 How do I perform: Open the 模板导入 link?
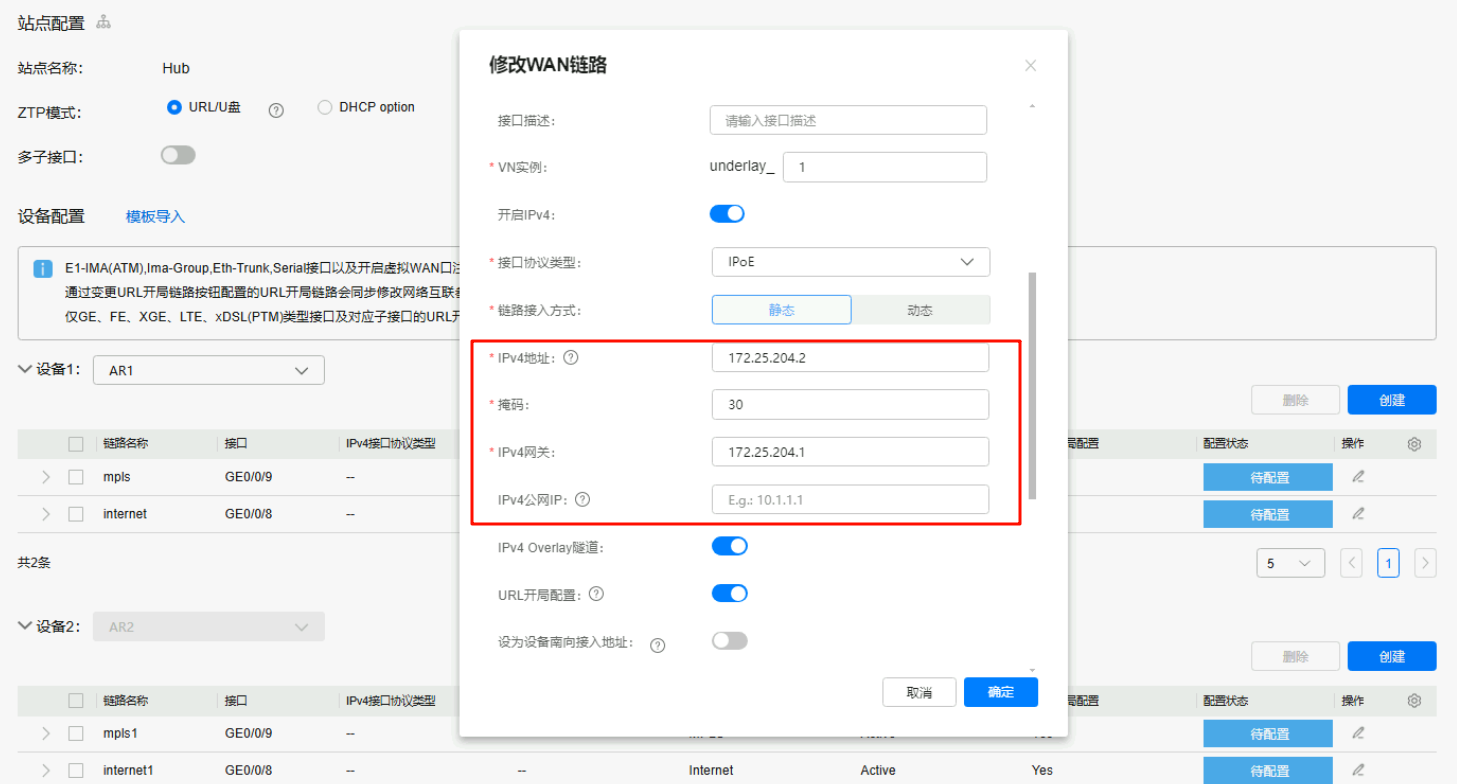point(155,217)
